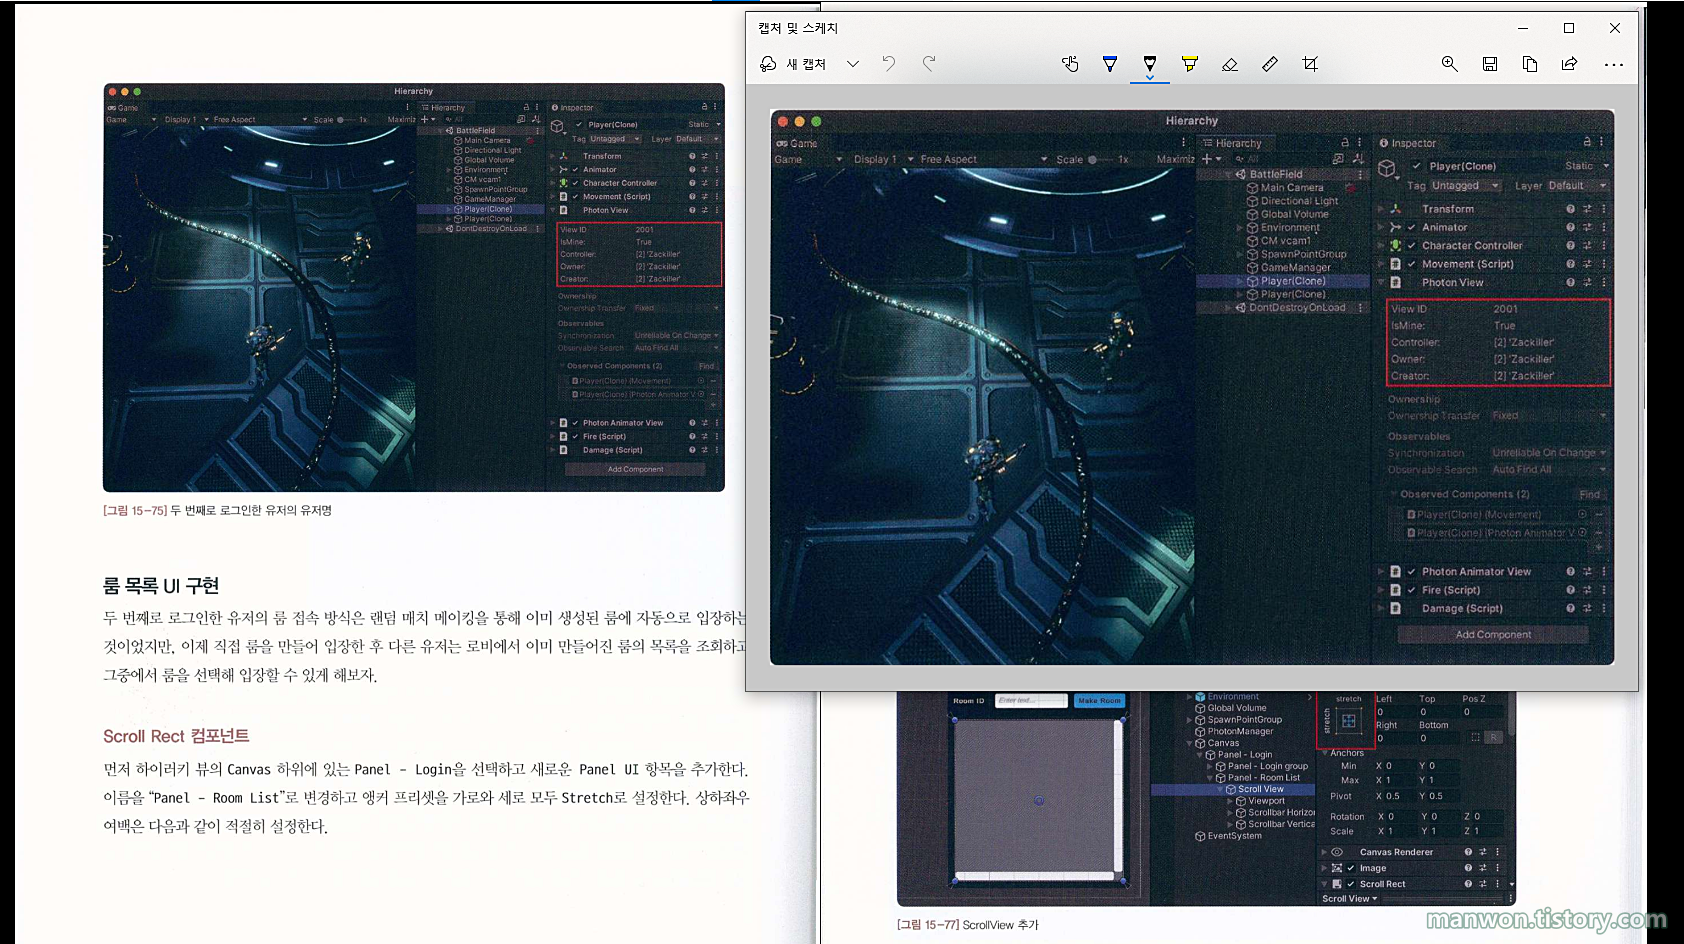Viewport: 1684px width, 944px height.
Task: Click 'Make Room' in the lower figure
Action: [x=1099, y=701]
